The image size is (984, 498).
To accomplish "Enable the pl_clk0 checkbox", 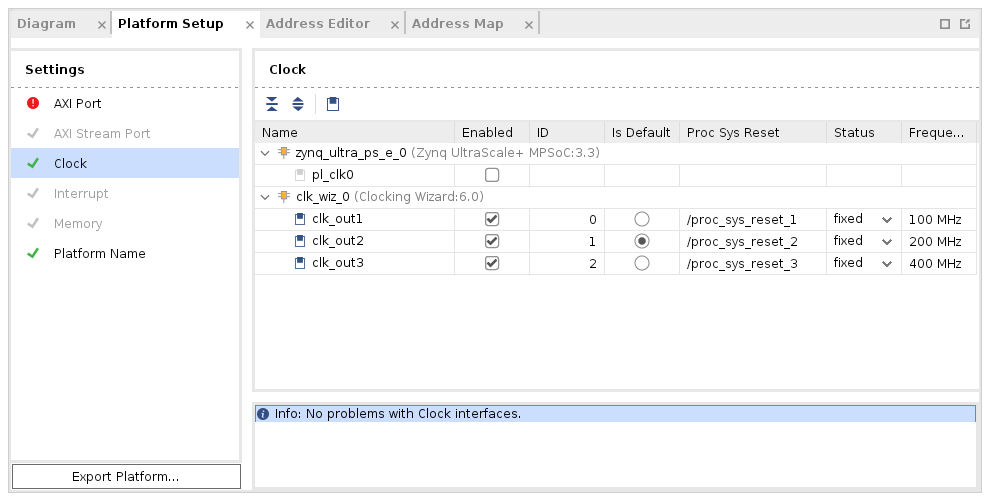I will pos(492,175).
